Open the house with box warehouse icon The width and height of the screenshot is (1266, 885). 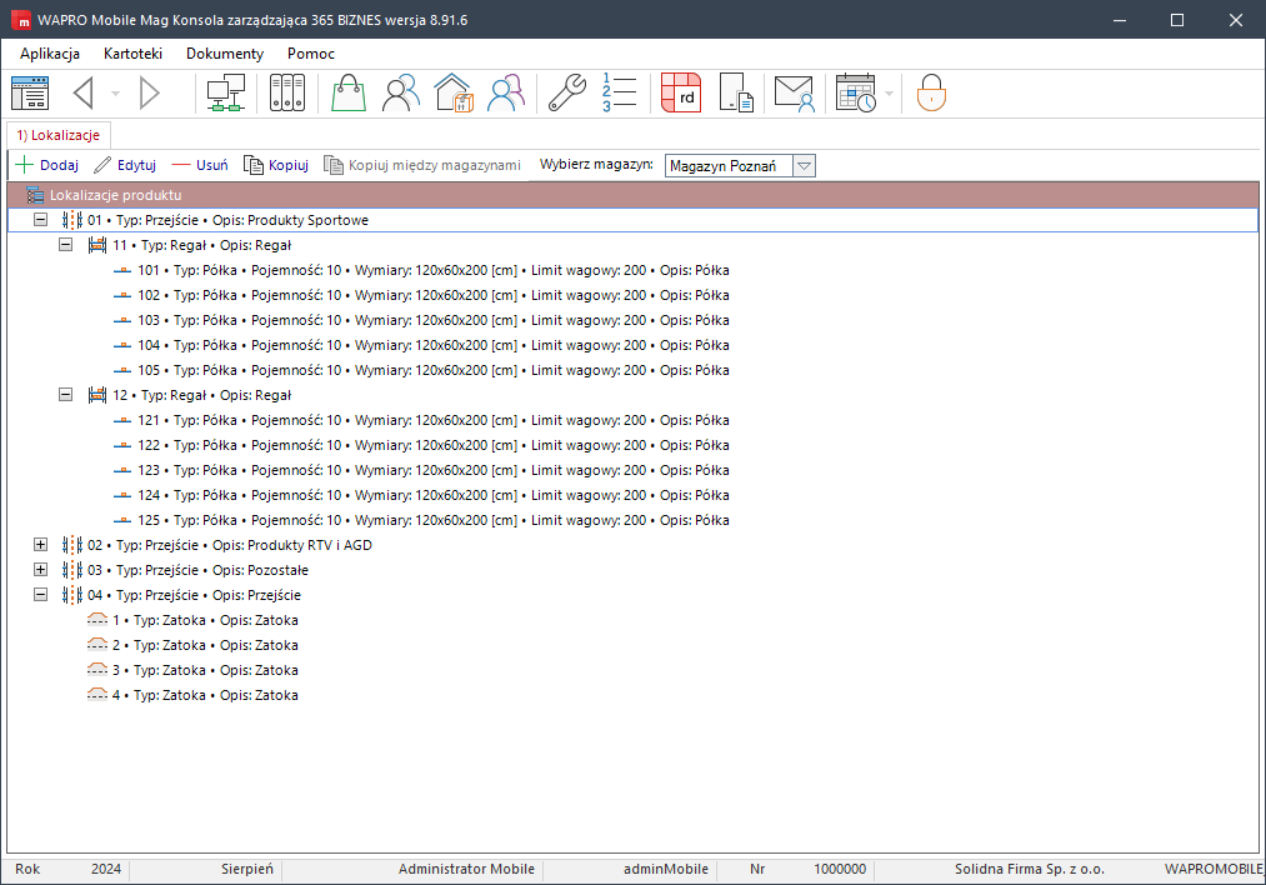(x=453, y=93)
